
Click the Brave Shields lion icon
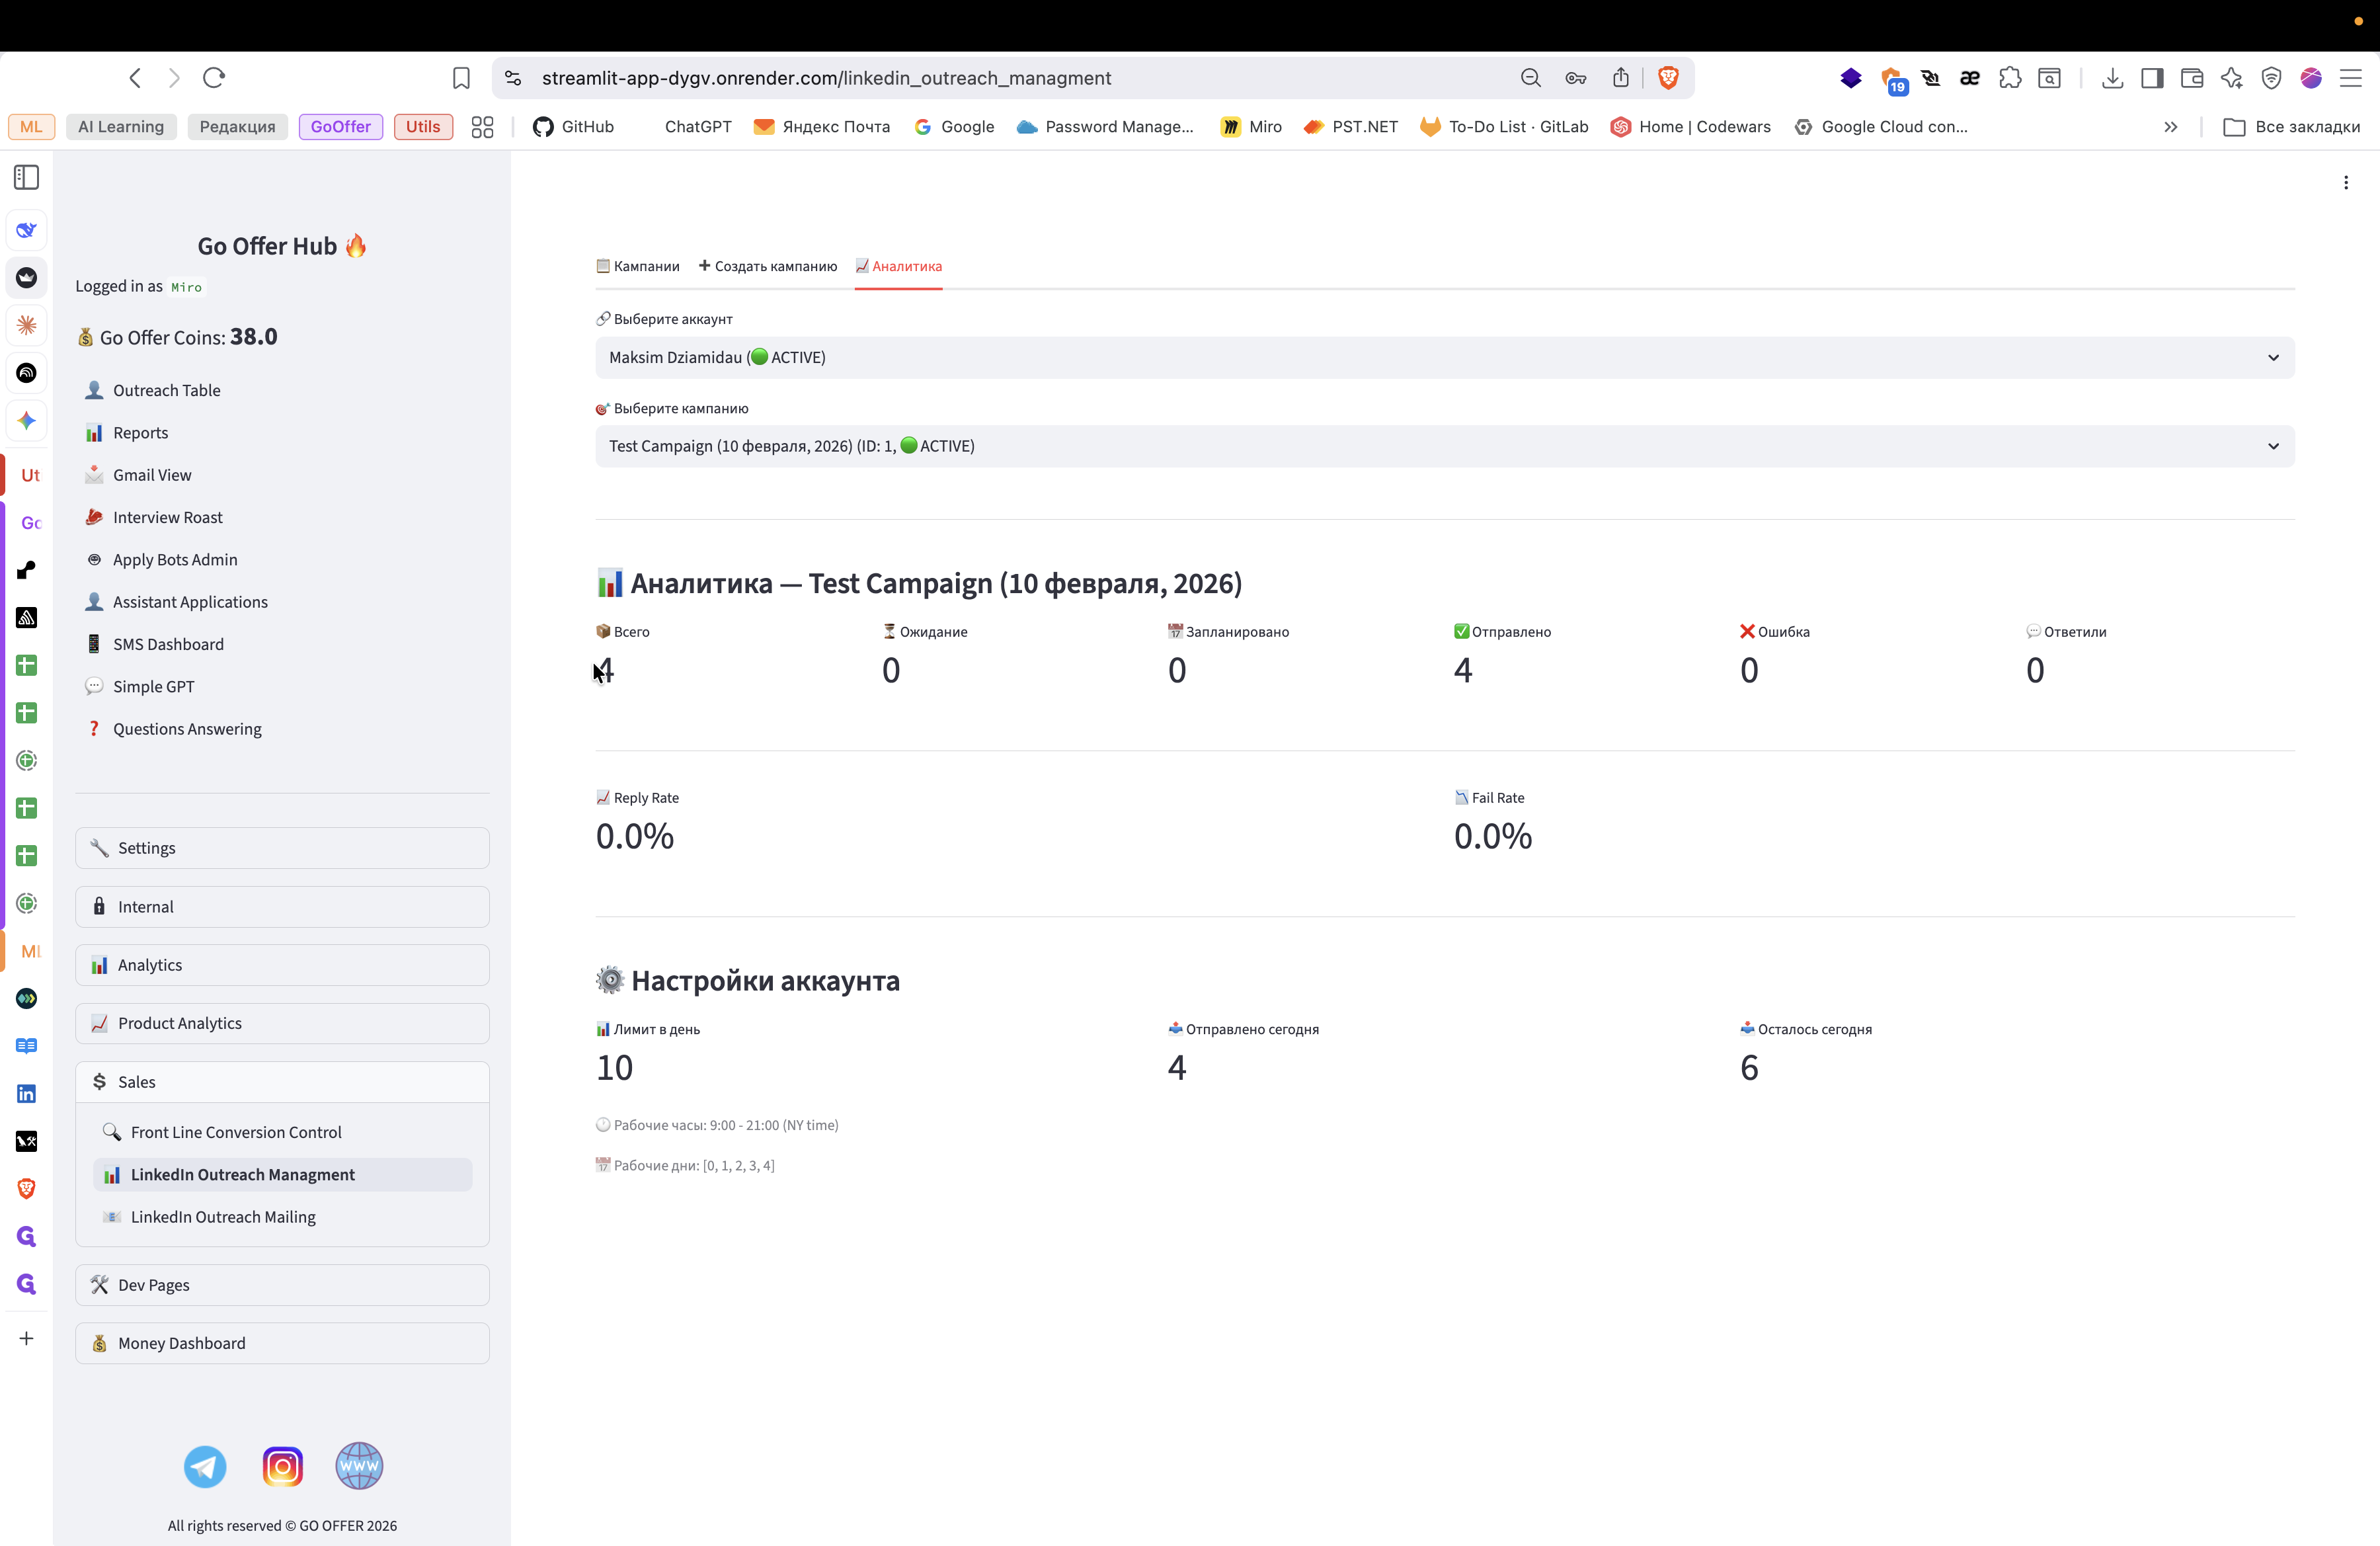[x=1668, y=78]
